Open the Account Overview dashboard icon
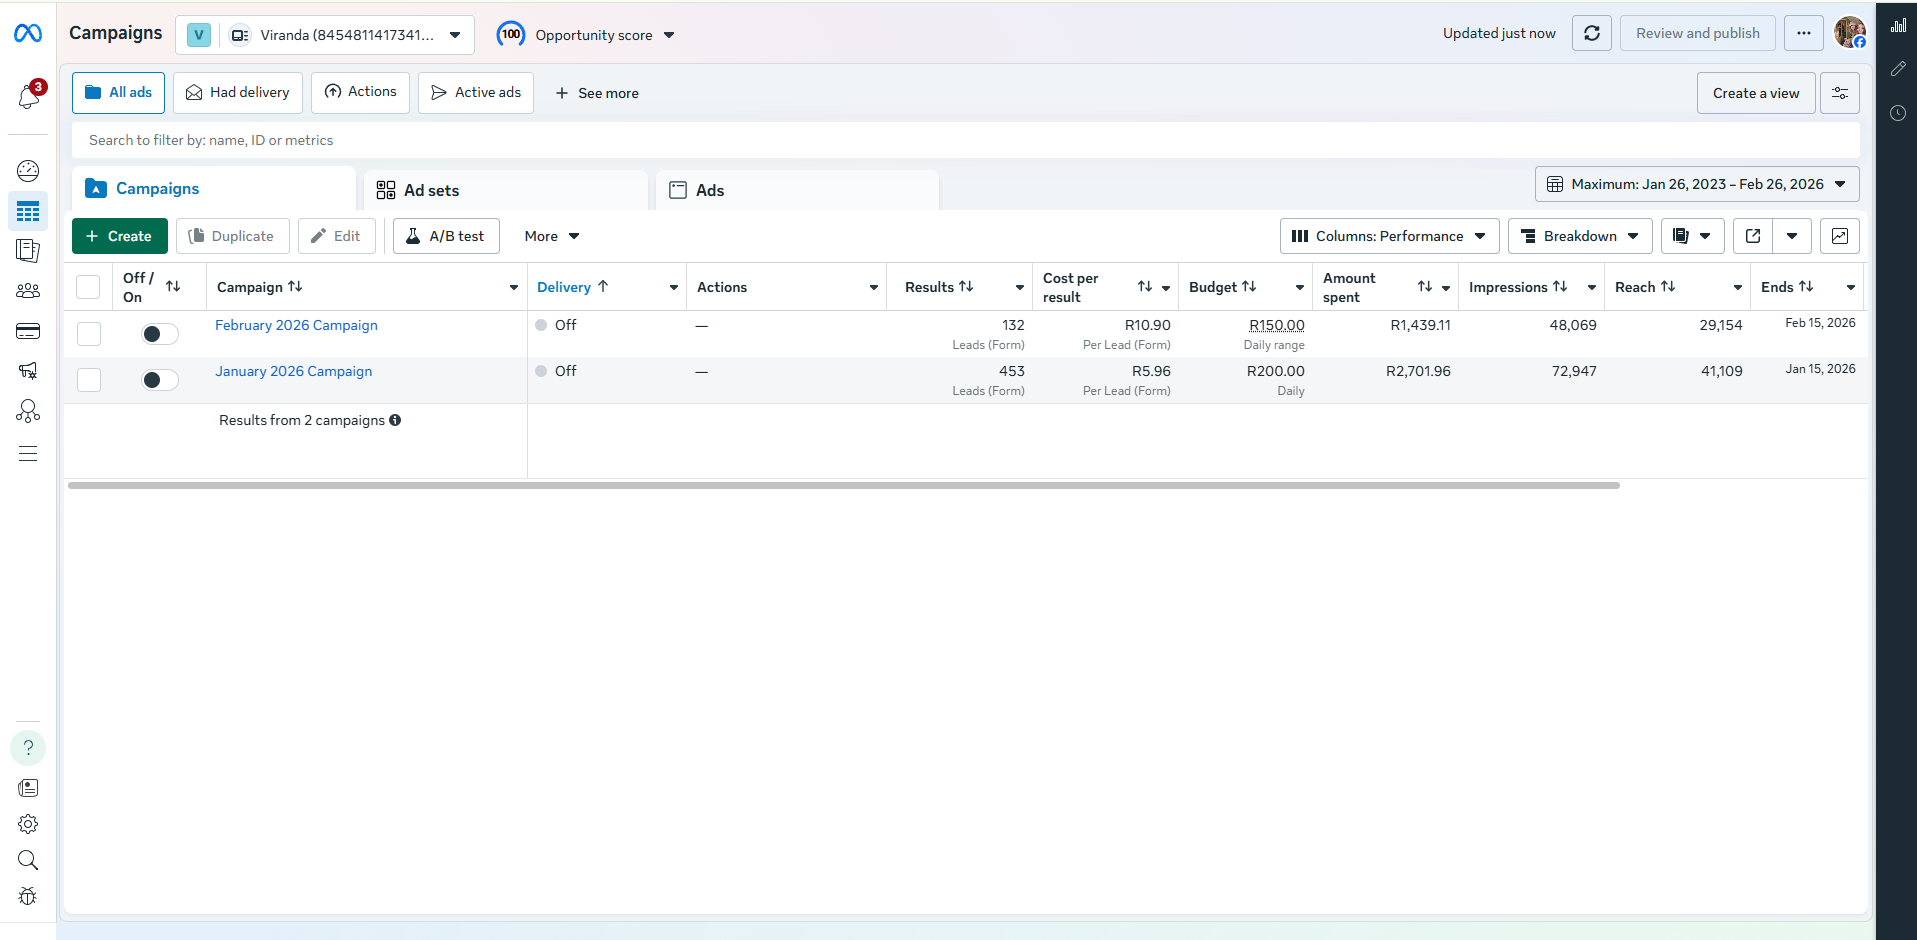 pyautogui.click(x=28, y=171)
